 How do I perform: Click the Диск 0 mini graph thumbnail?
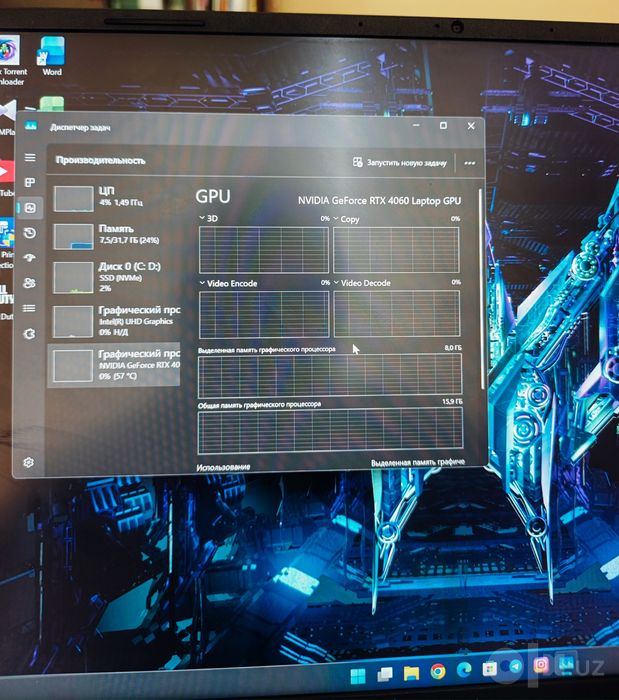point(73,277)
